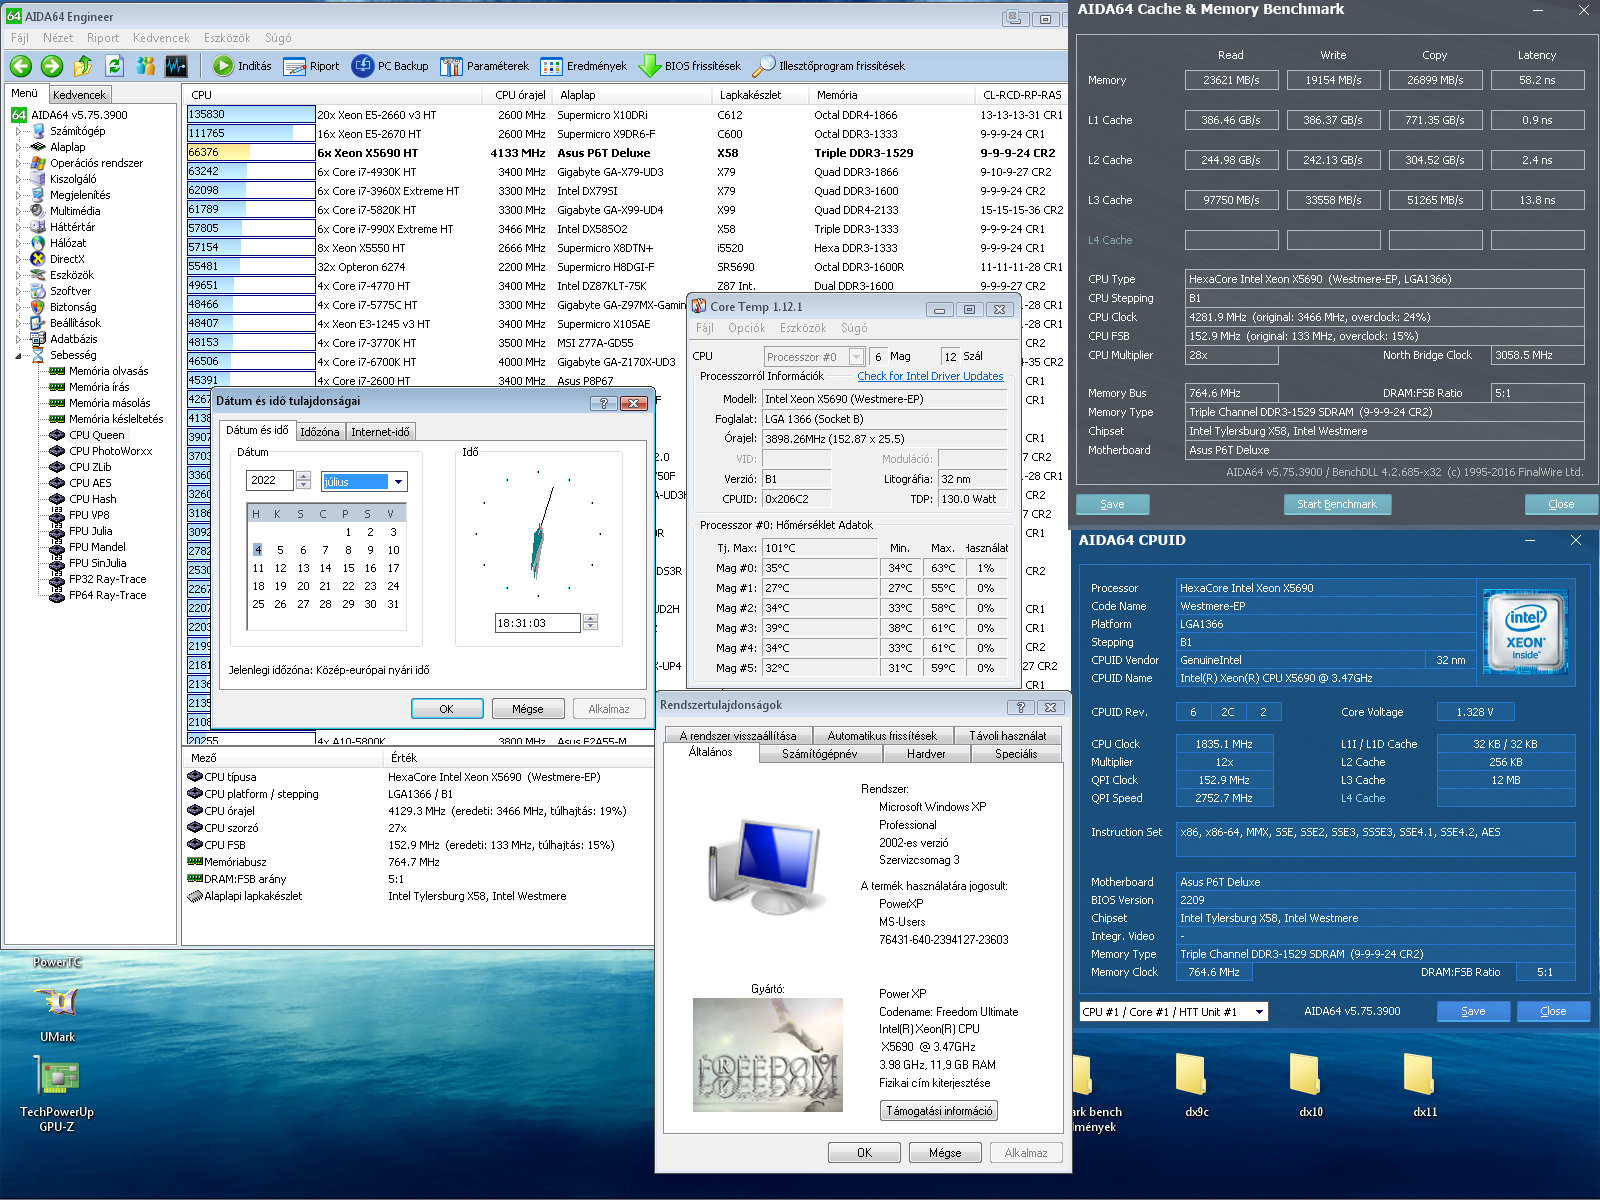Select the Alaplap tree node
This screenshot has height=1200, width=1600.
pos(68,147)
